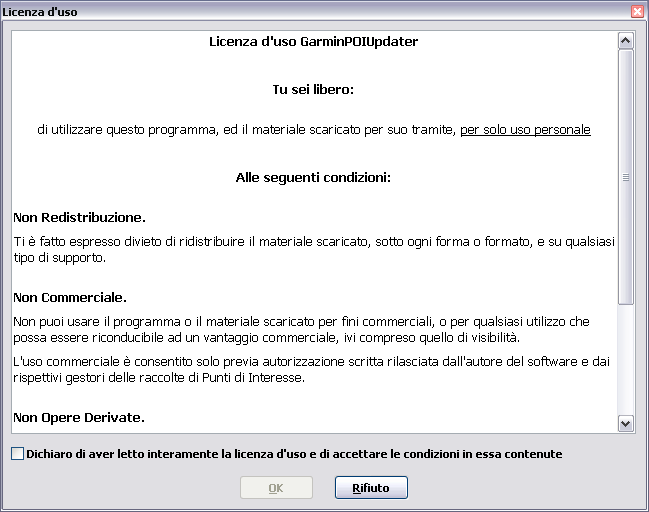Click the 'Licenza d'uso GarminPOIUpdater' heading
649x512 pixels.
click(x=313, y=42)
